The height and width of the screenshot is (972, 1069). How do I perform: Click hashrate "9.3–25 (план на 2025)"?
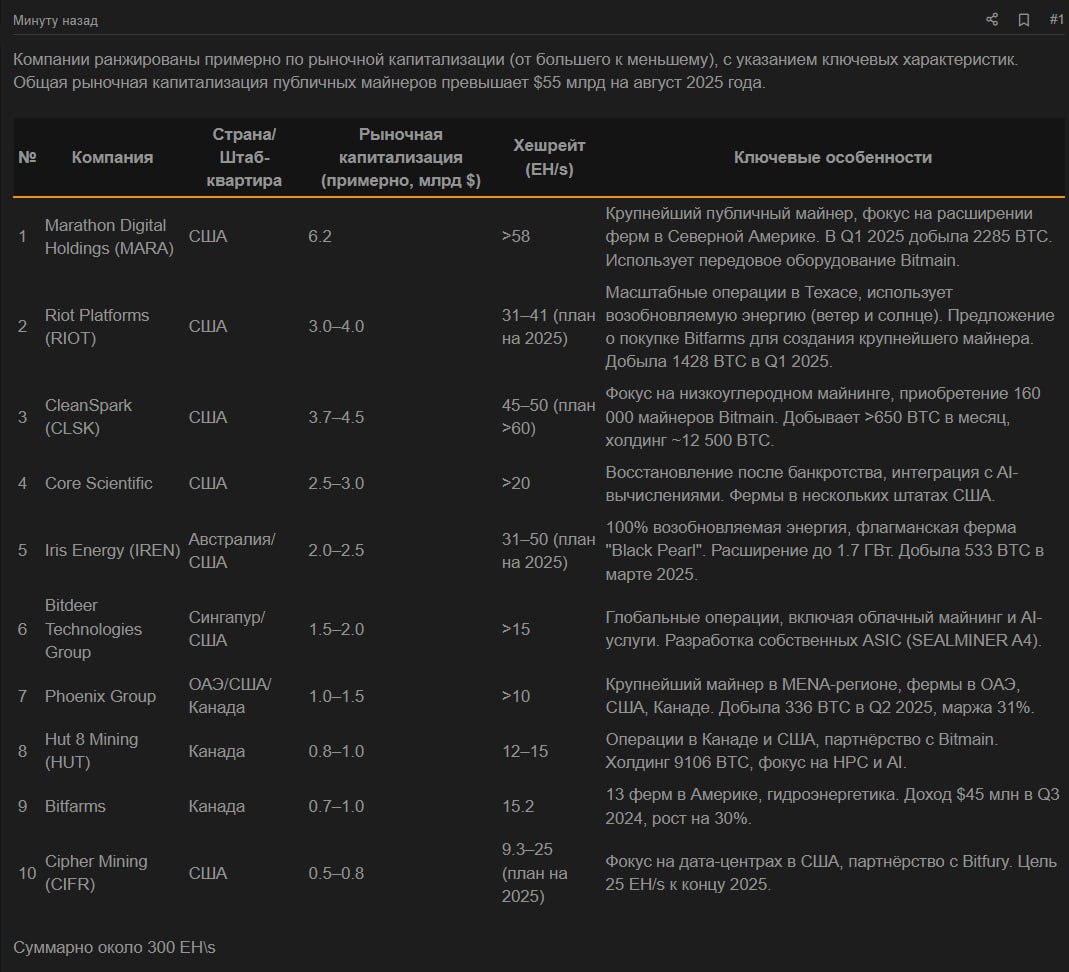[534, 872]
